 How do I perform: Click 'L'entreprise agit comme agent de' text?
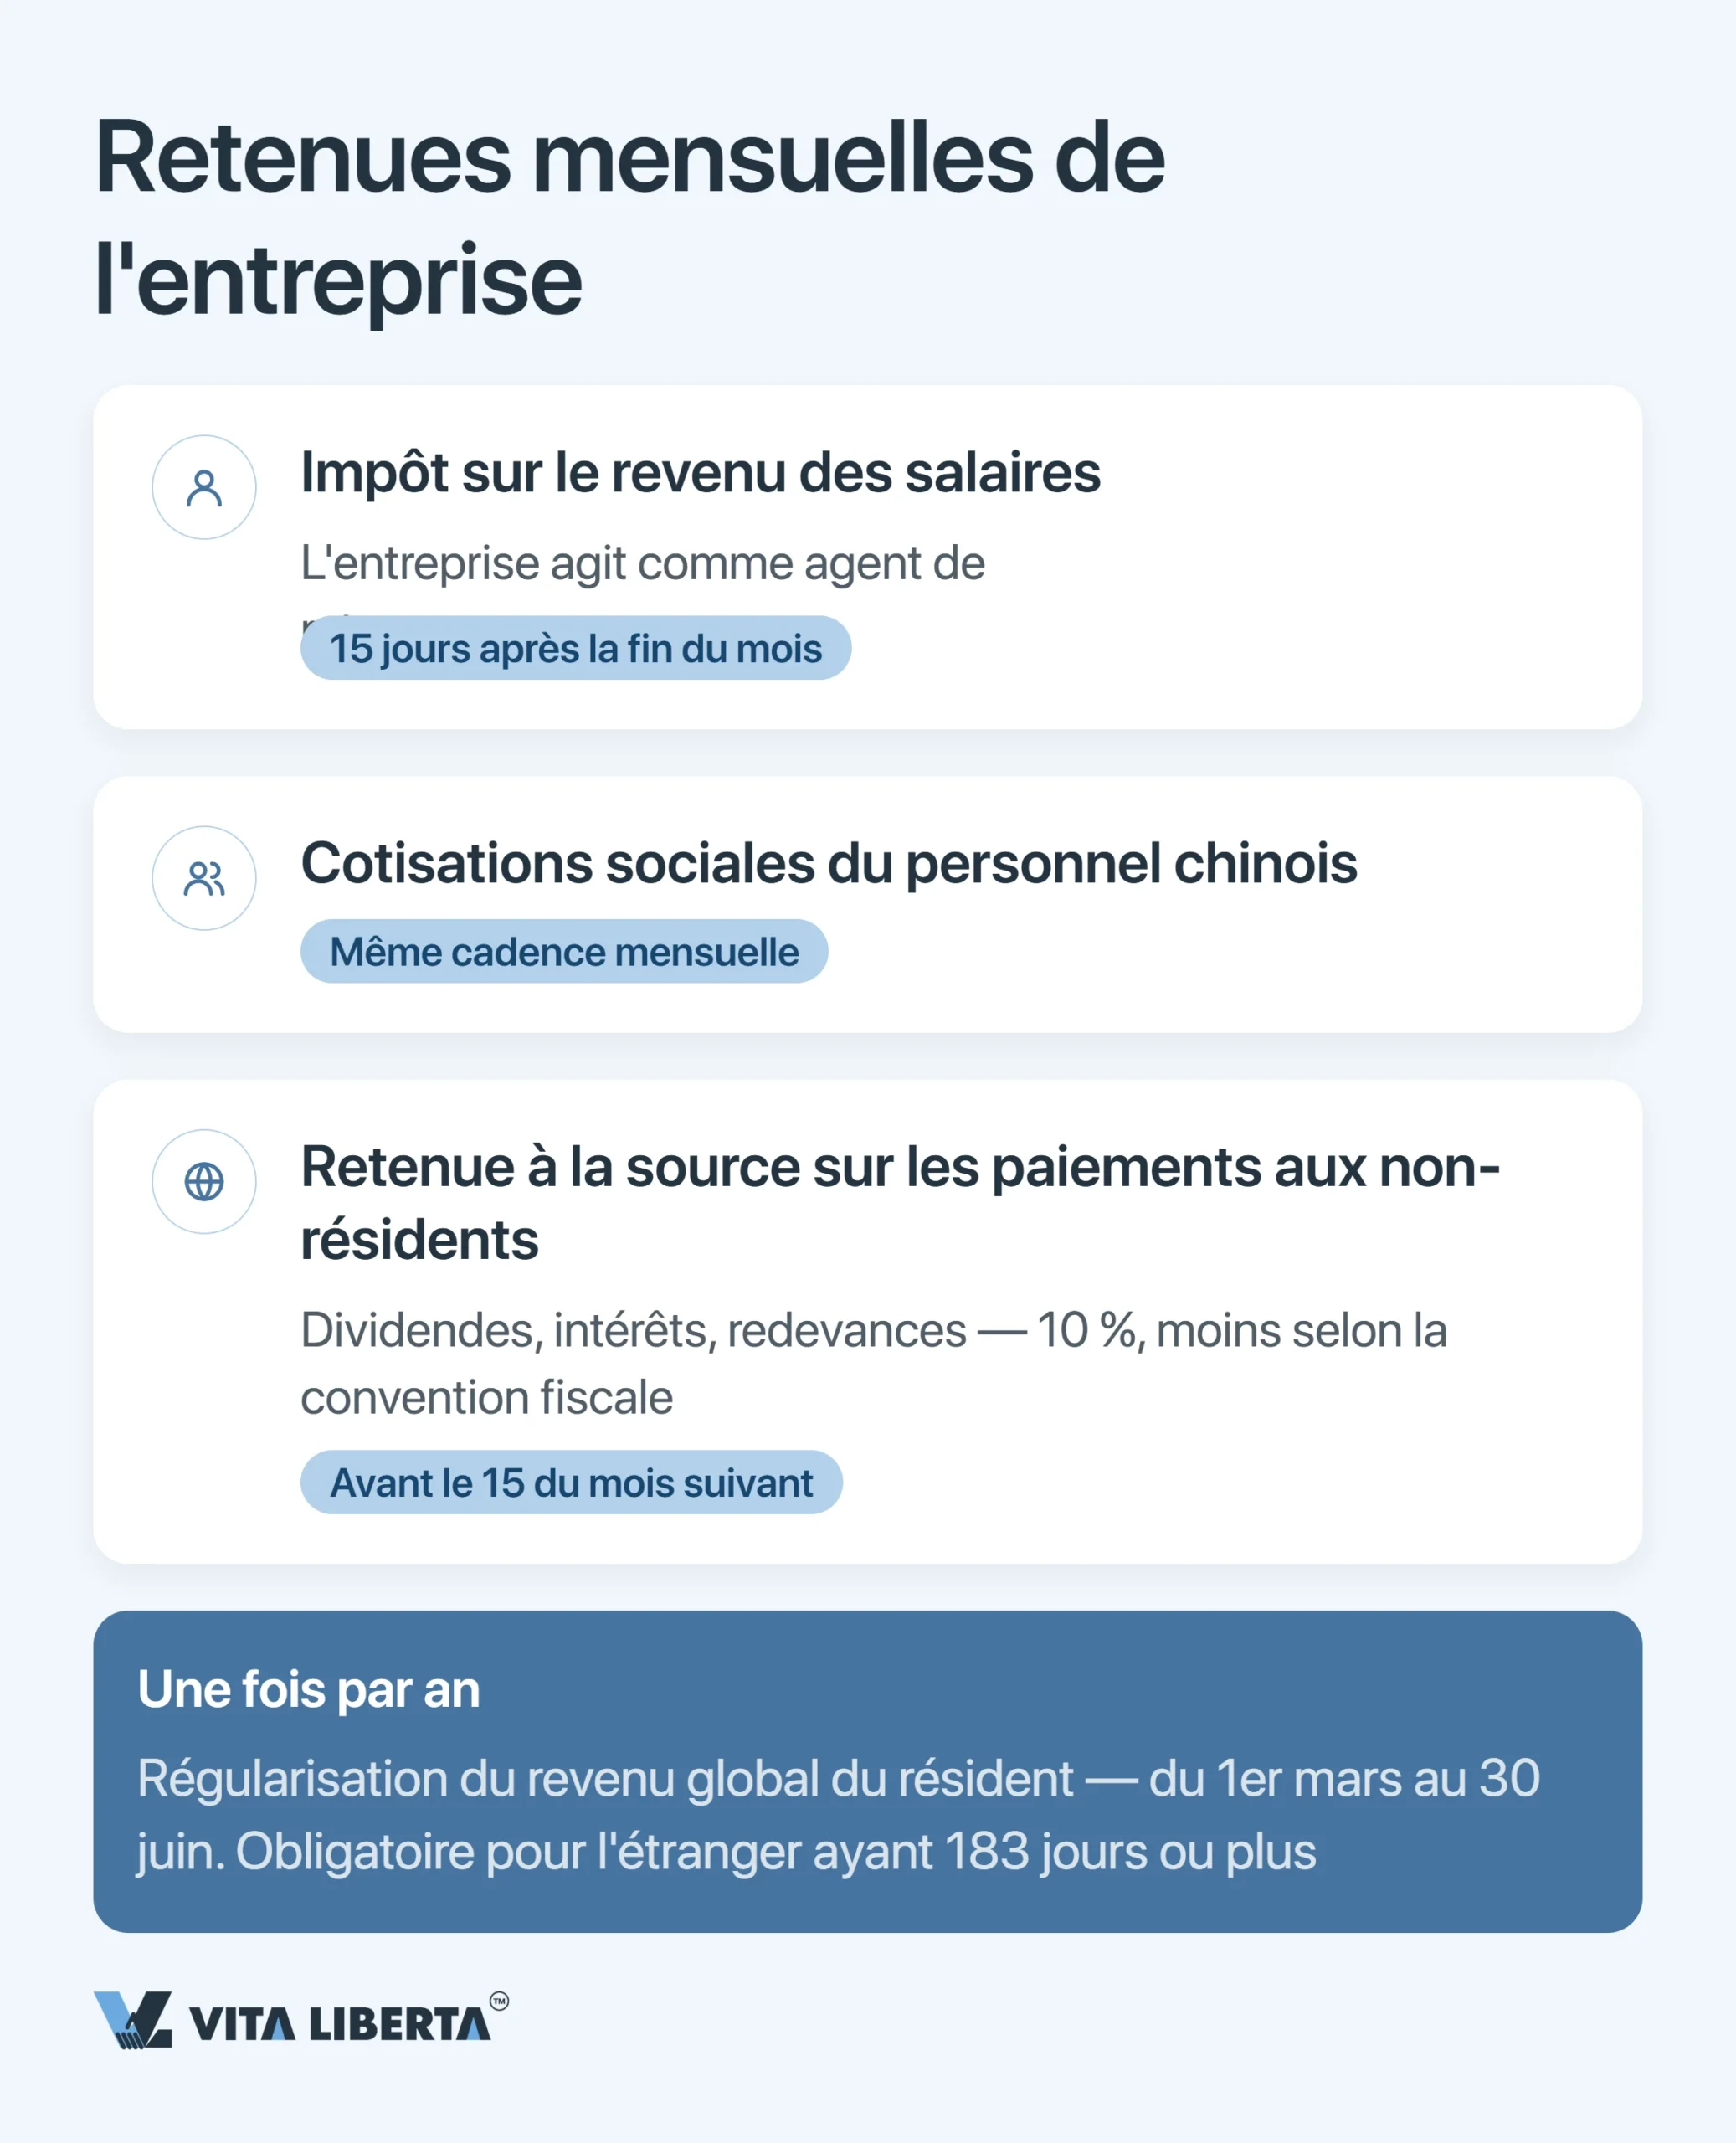[x=643, y=563]
